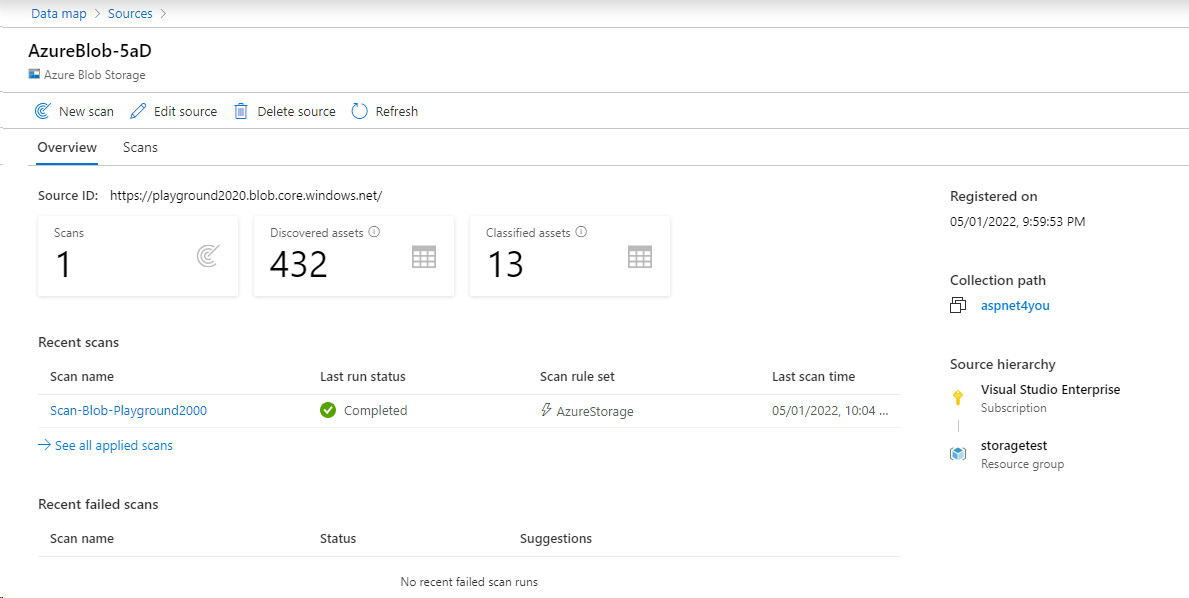Click the storagetest resource group cube icon
Viewport: 1189px width, 598px height.
958,454
